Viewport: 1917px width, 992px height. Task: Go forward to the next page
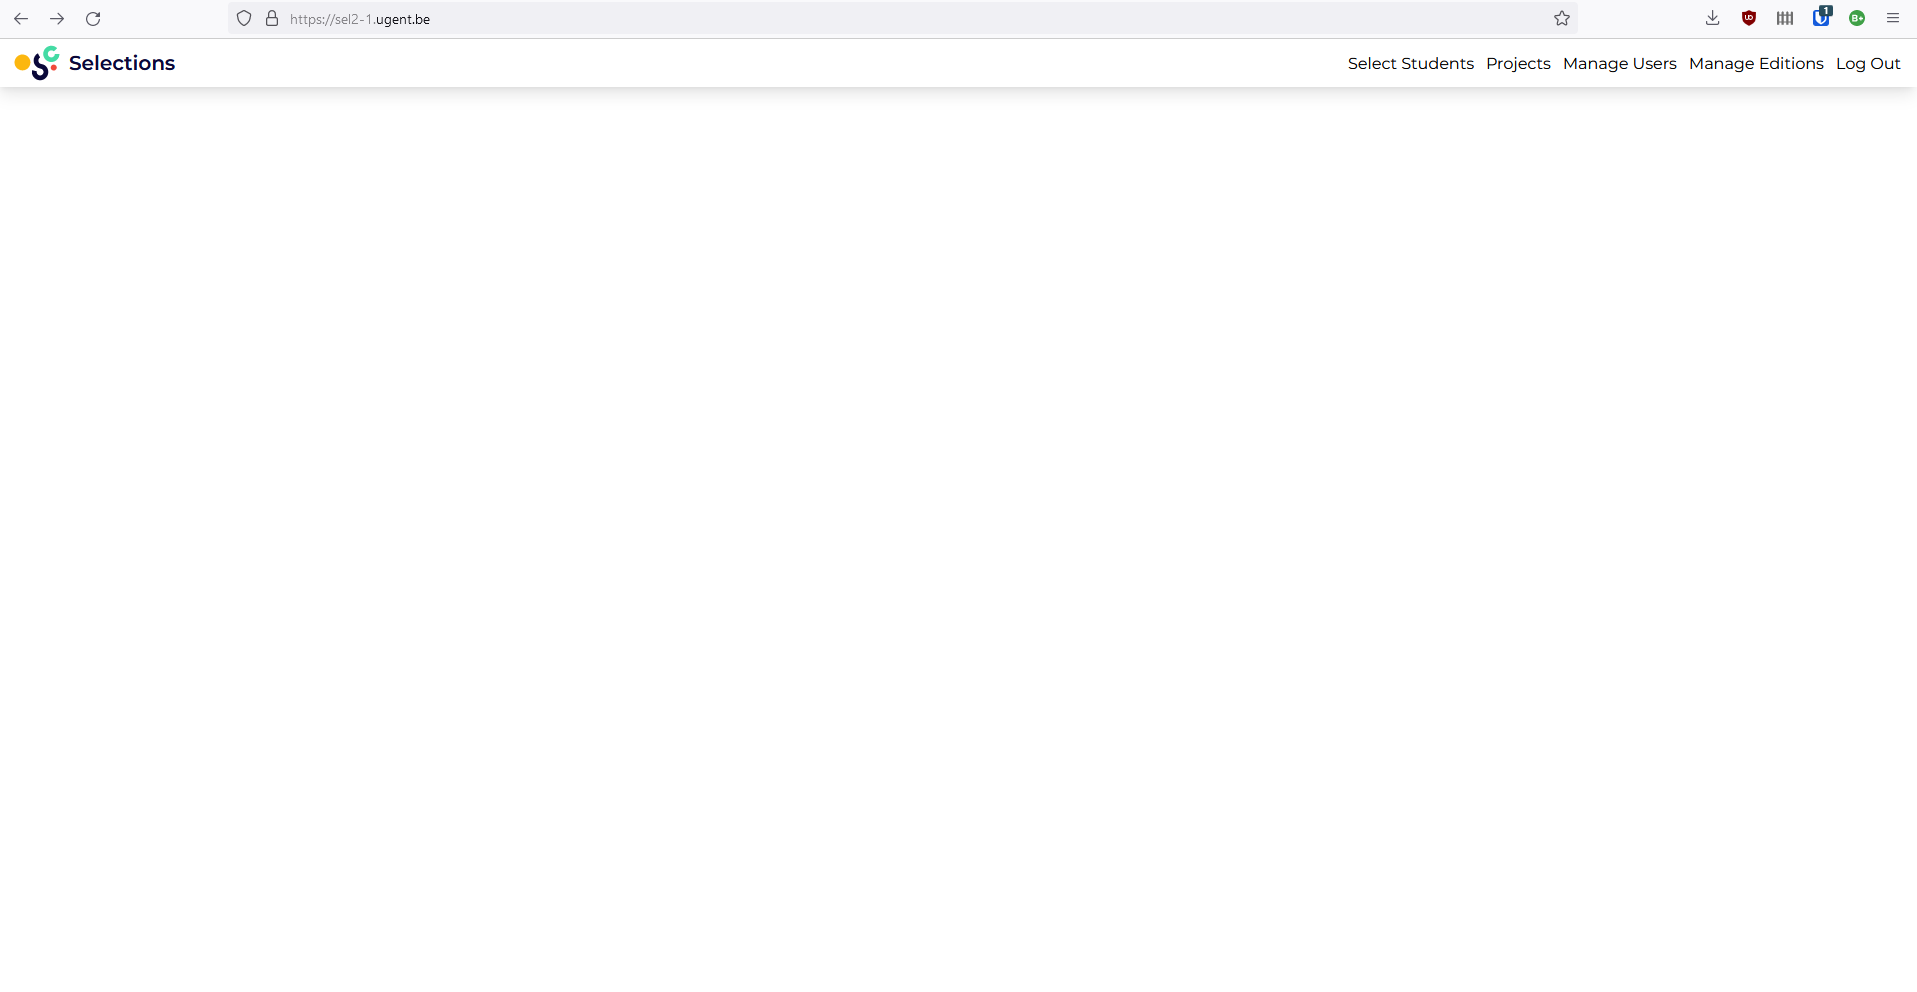point(57,19)
